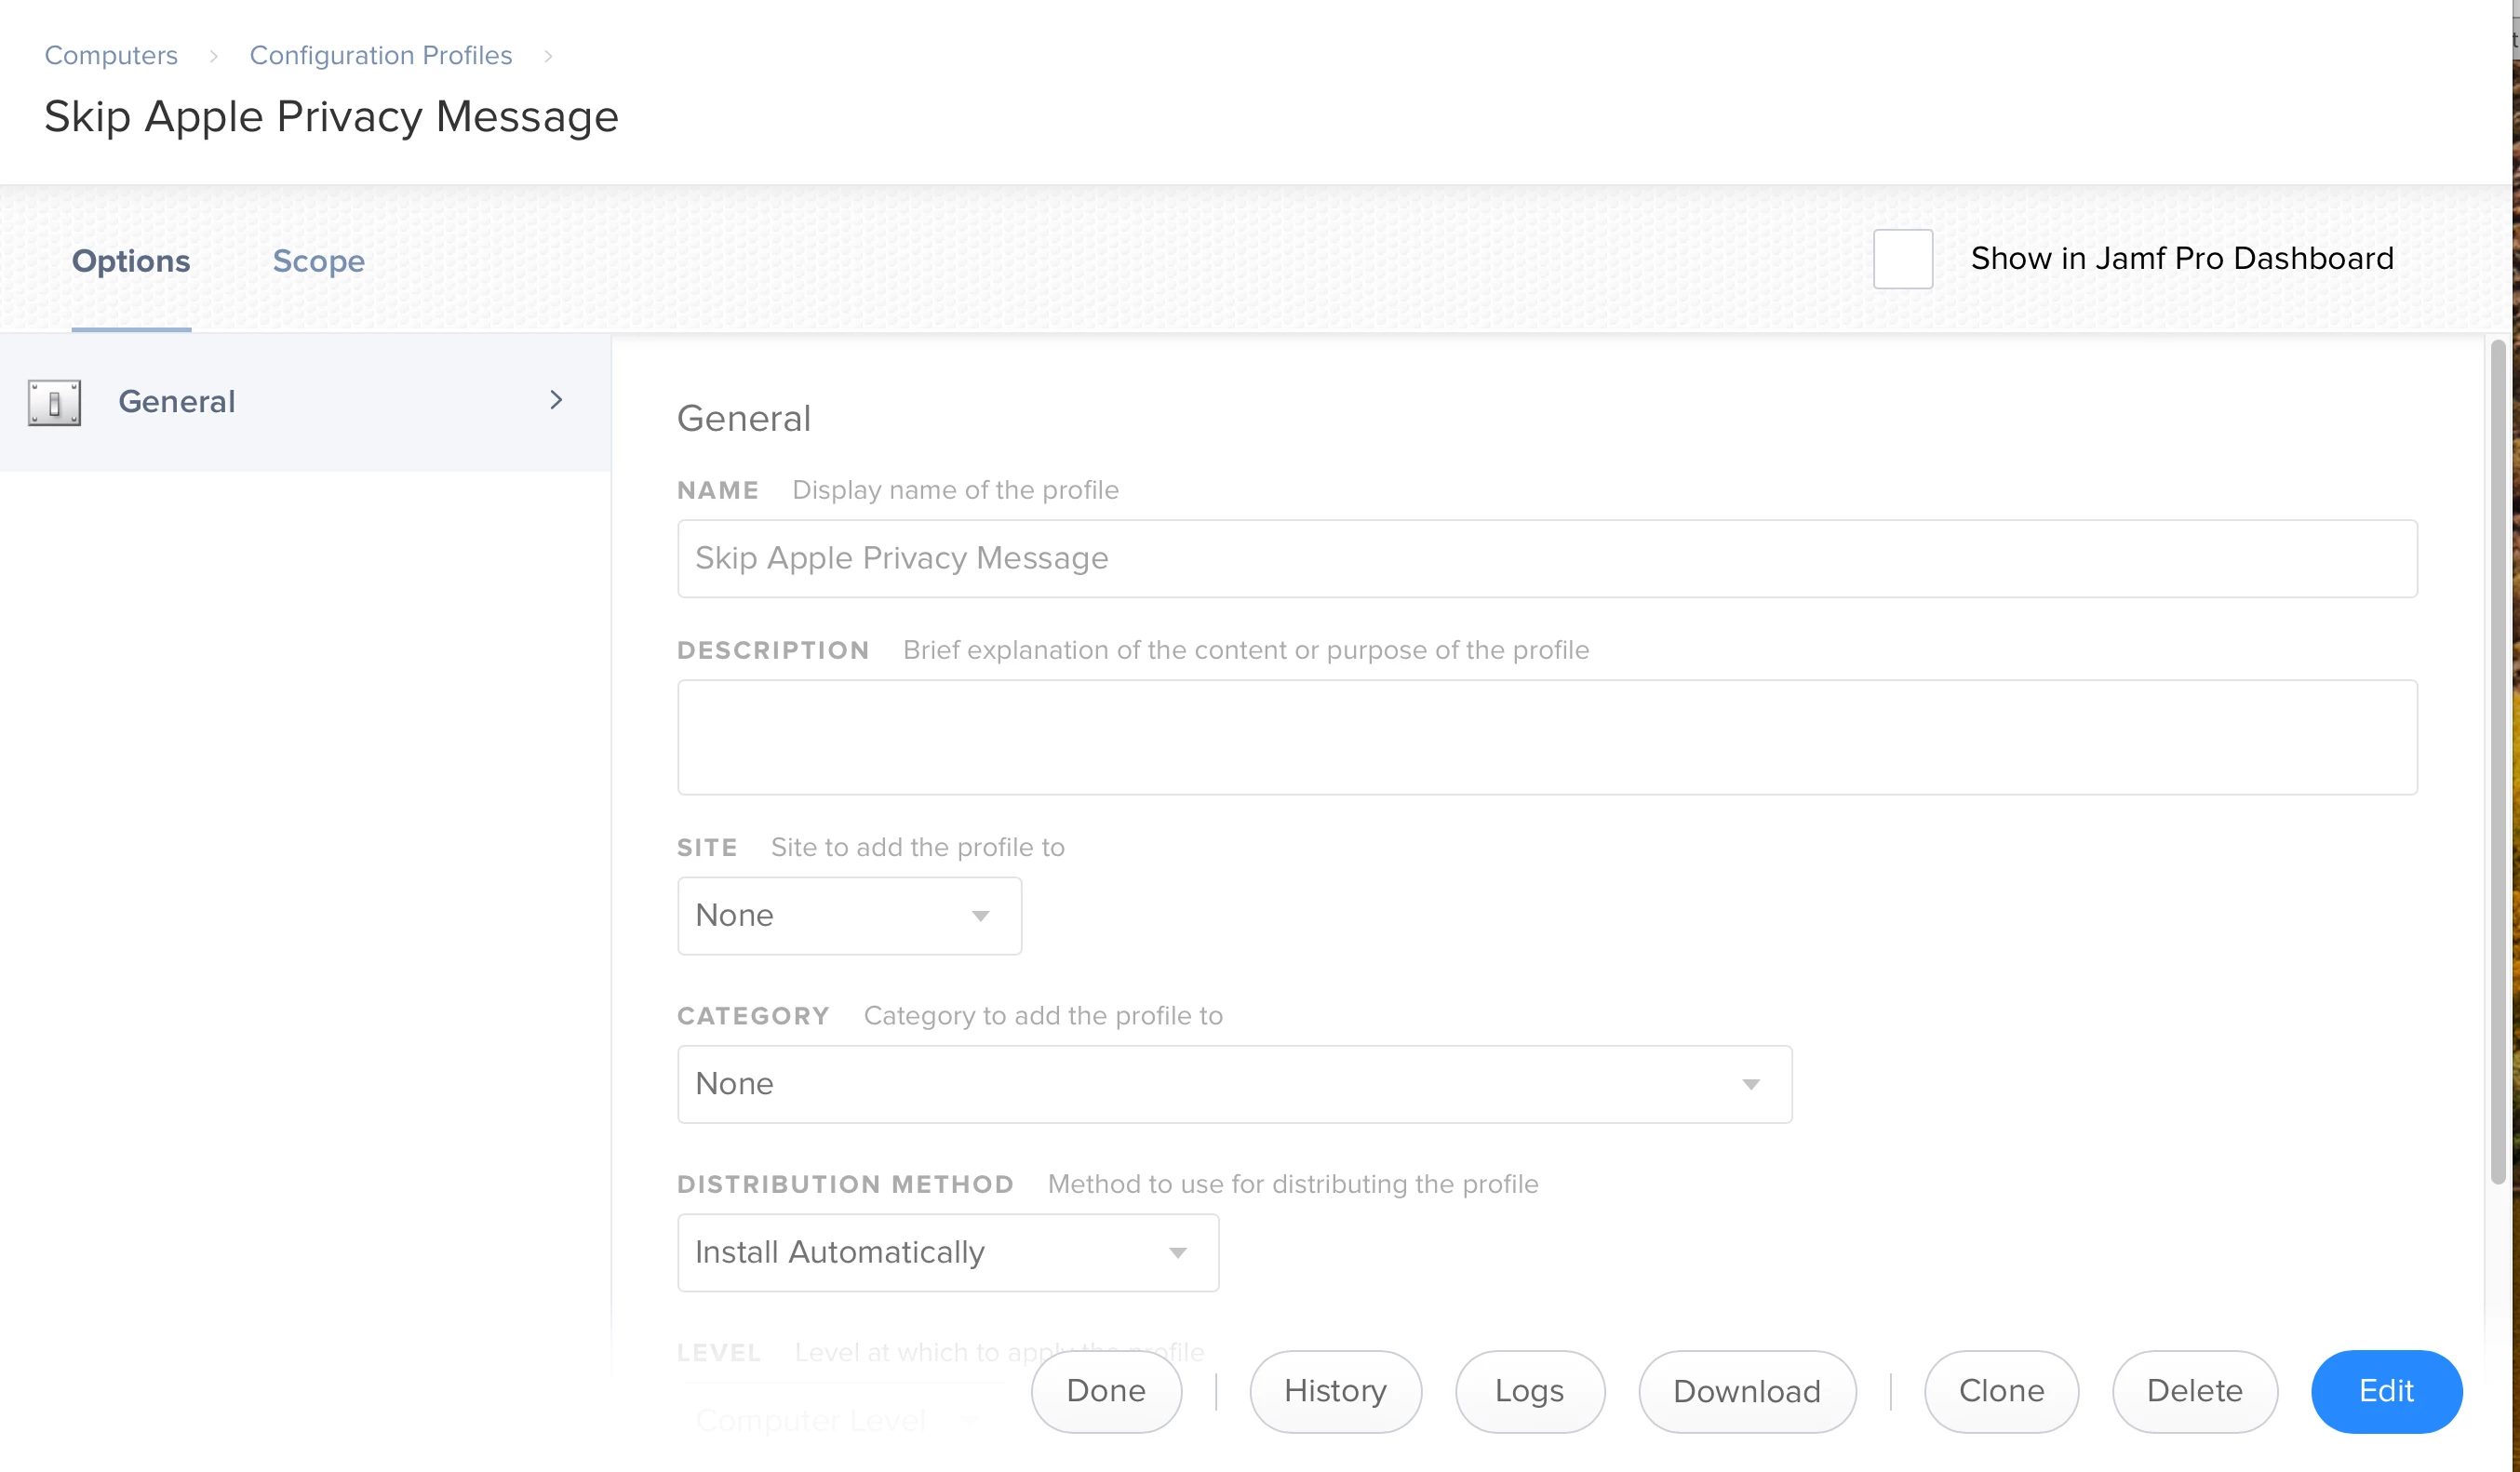Click the chevron arrow beside General
This screenshot has height=1472, width=2520.
[556, 400]
